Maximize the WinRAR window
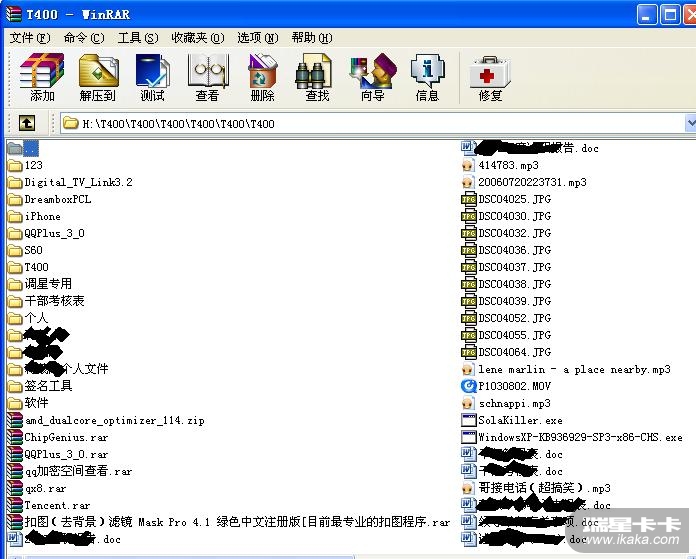This screenshot has width=696, height=559. pos(670,15)
